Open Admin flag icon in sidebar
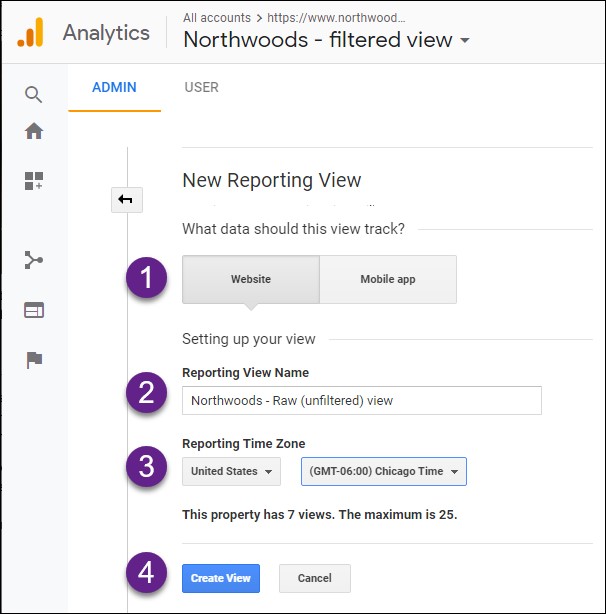Image resolution: width=606 pixels, height=614 pixels. pos(34,360)
